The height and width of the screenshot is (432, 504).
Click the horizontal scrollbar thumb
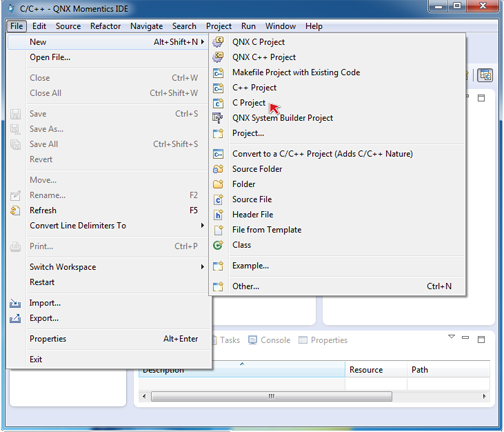272,396
